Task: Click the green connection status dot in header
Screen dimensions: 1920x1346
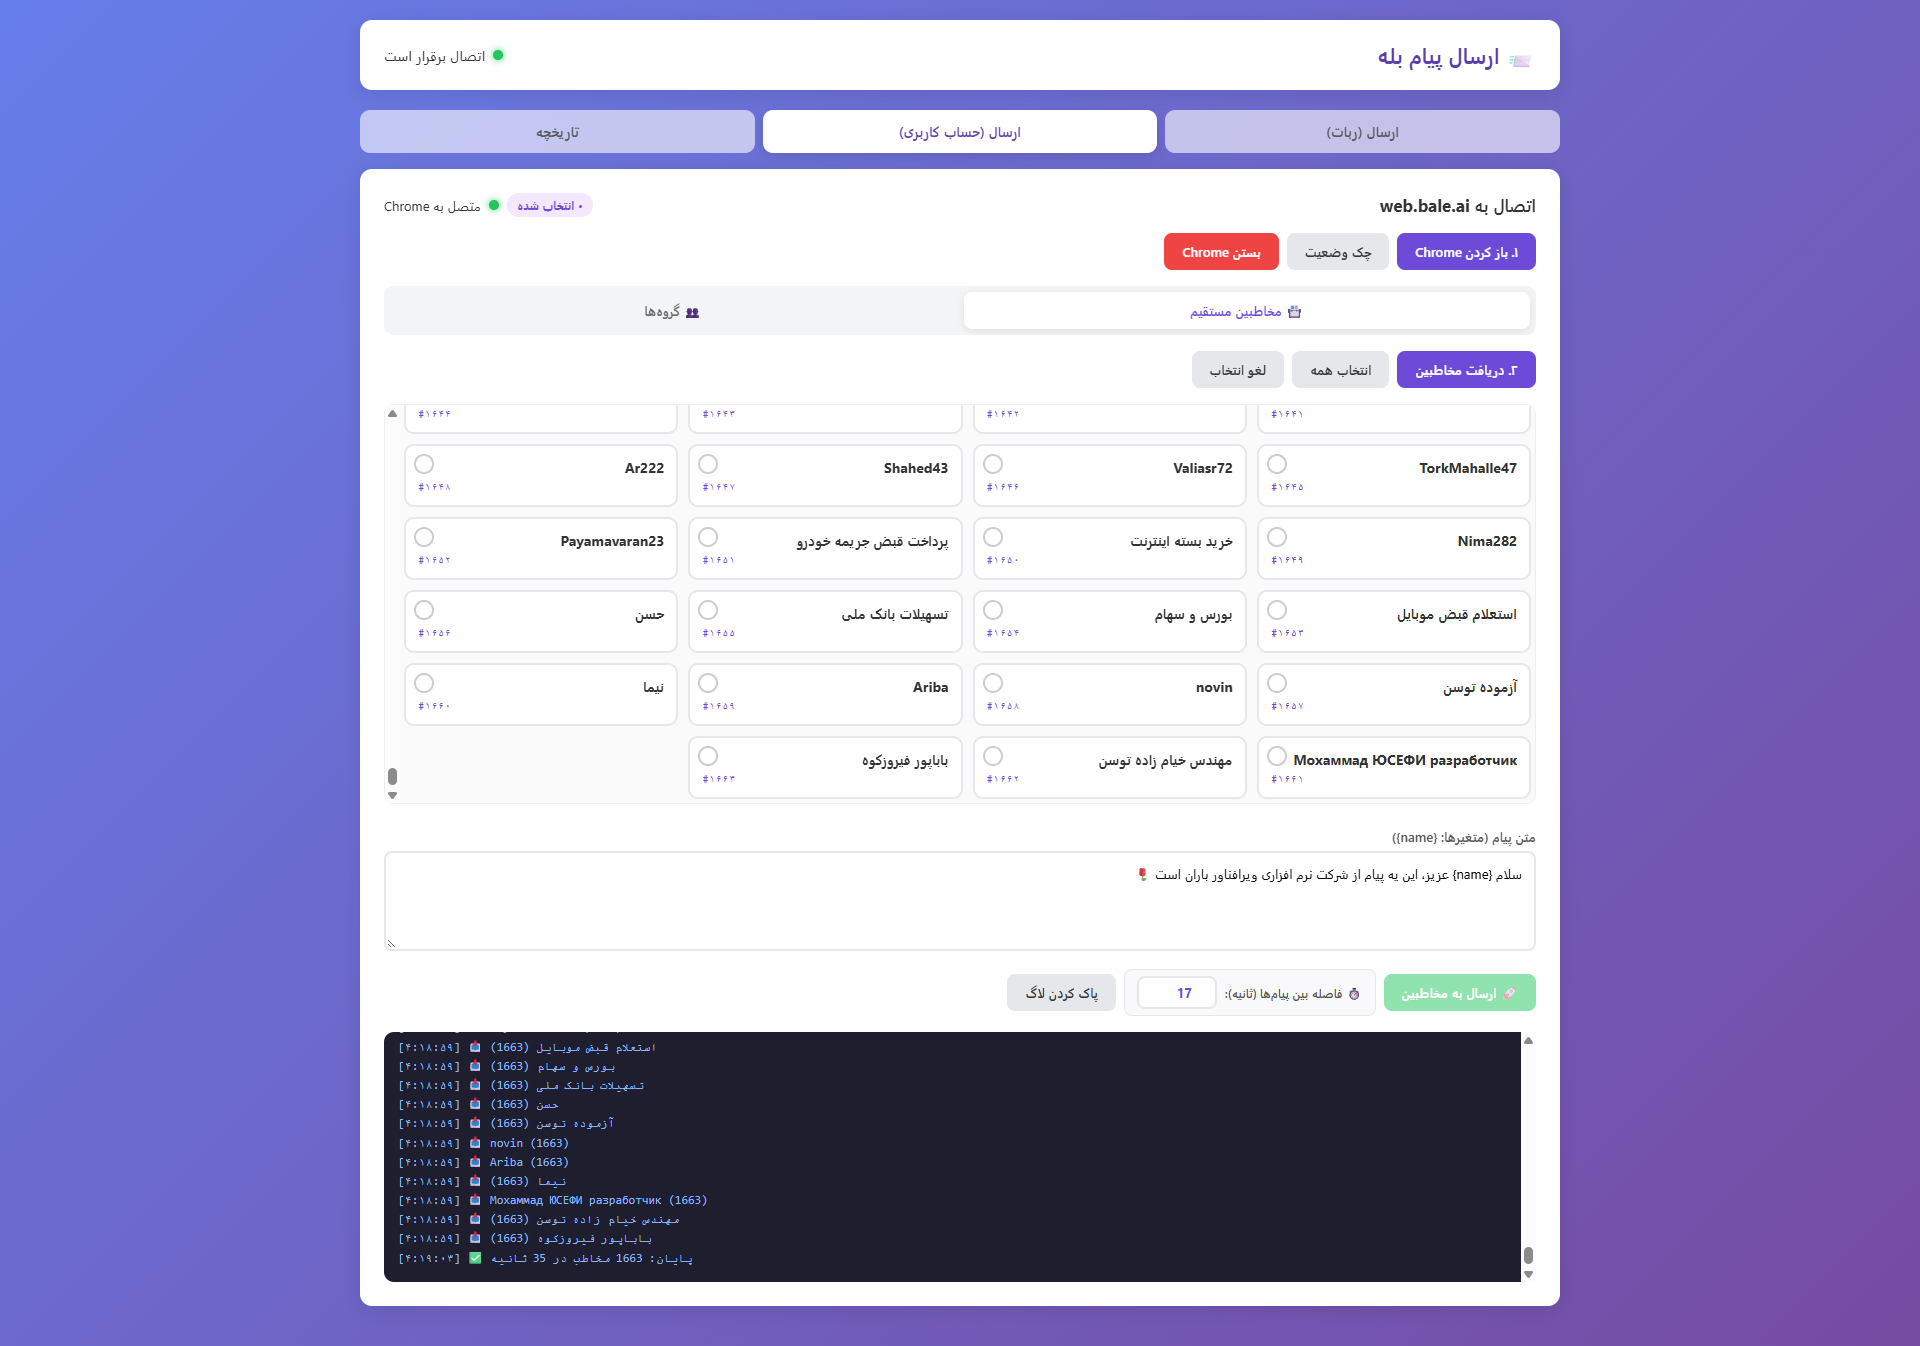Action: coord(498,55)
